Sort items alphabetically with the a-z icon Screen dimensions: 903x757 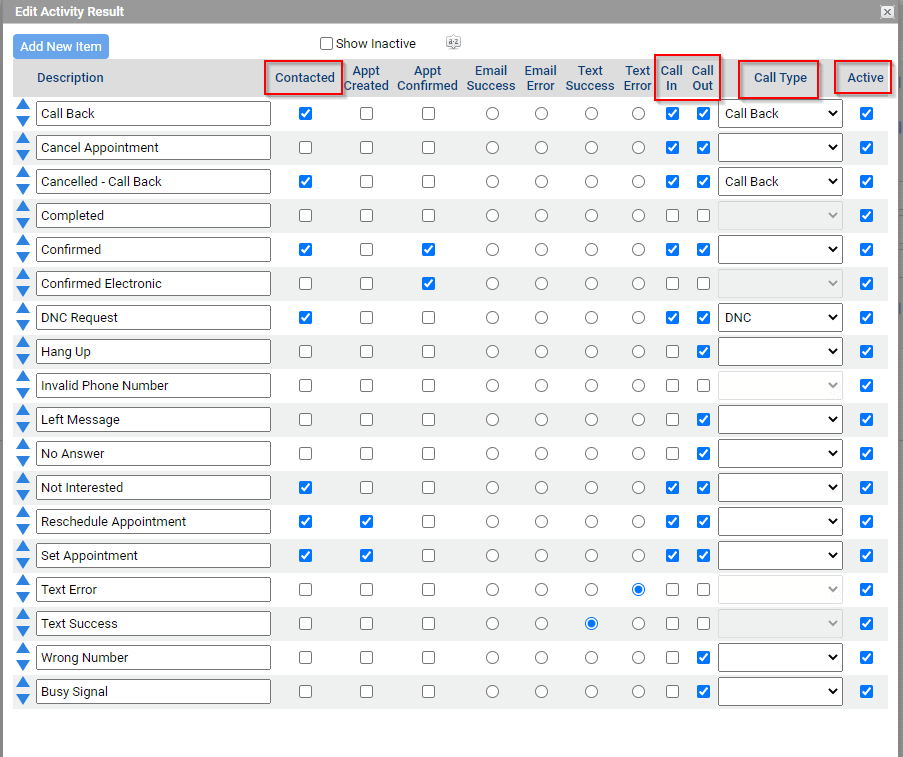pos(453,42)
